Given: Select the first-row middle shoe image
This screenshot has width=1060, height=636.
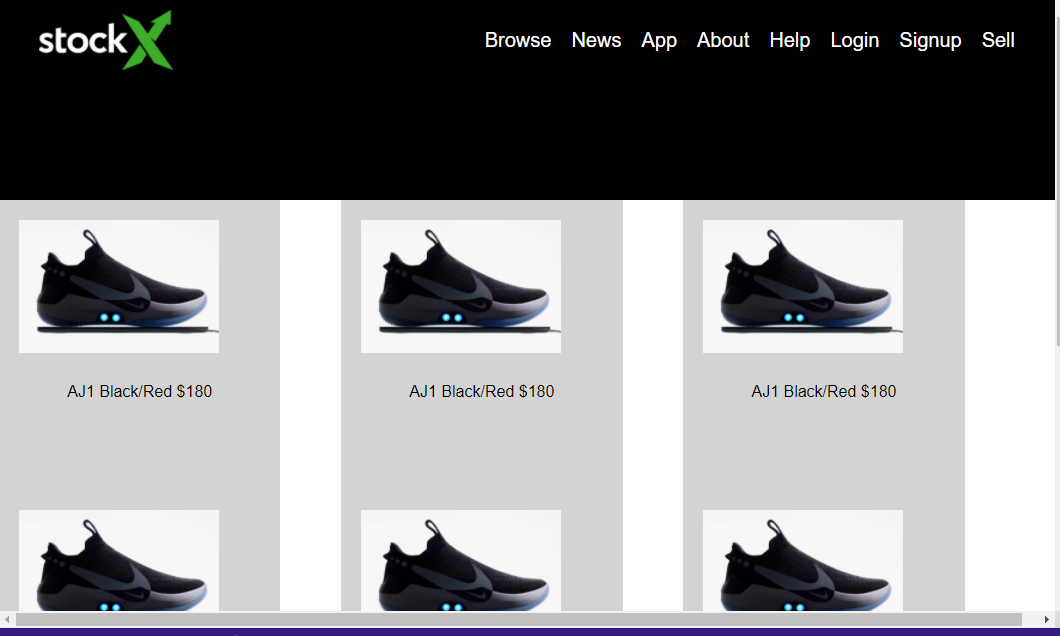Looking at the screenshot, I should tap(461, 286).
